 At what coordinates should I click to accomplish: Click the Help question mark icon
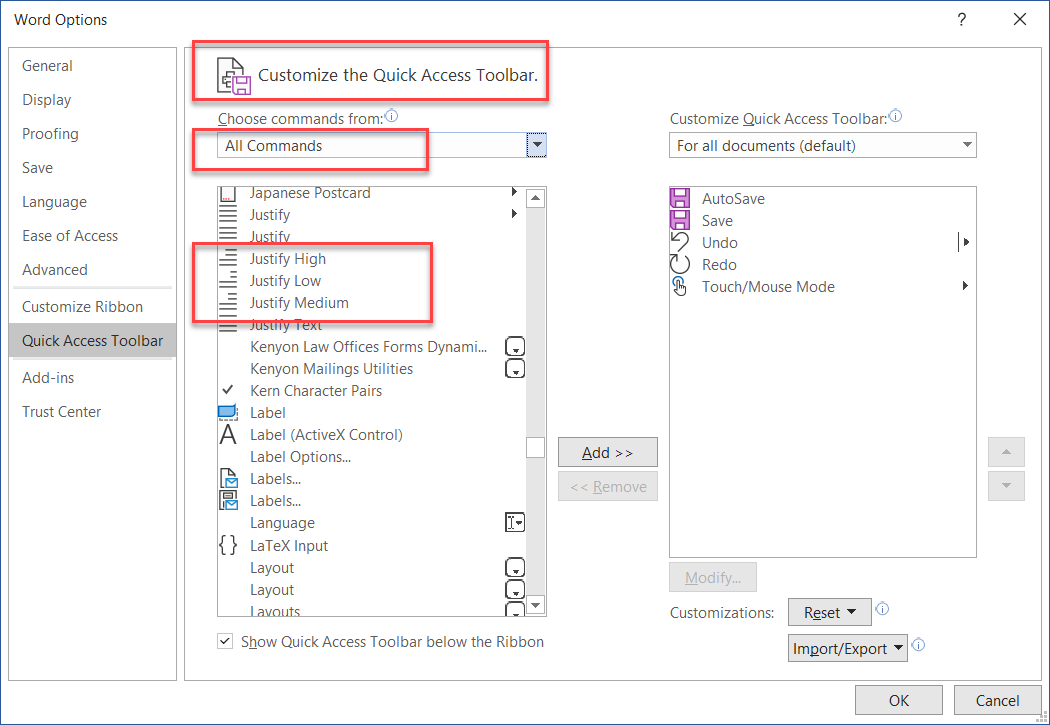pyautogui.click(x=962, y=19)
